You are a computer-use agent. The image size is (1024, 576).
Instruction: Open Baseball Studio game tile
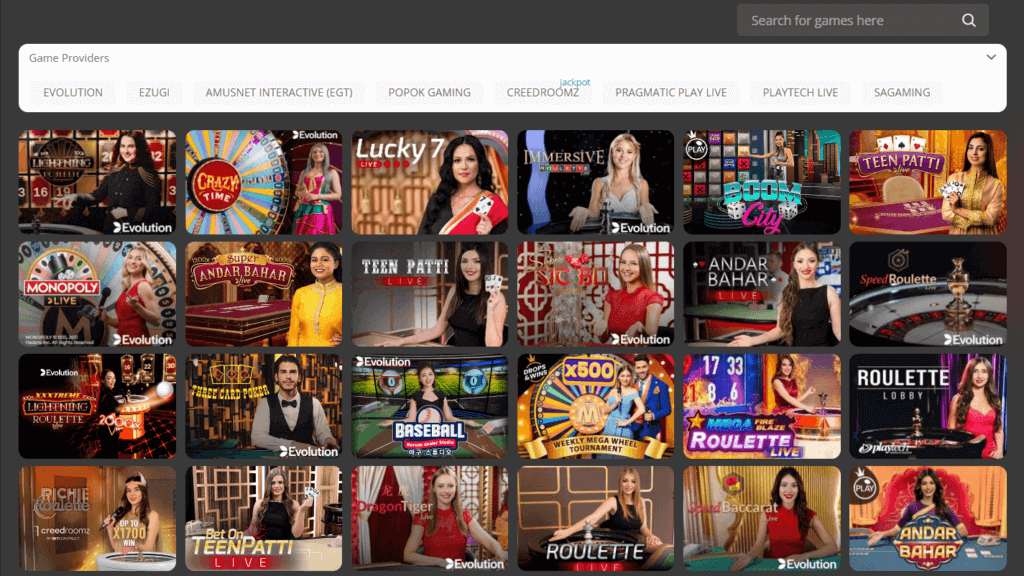(430, 406)
